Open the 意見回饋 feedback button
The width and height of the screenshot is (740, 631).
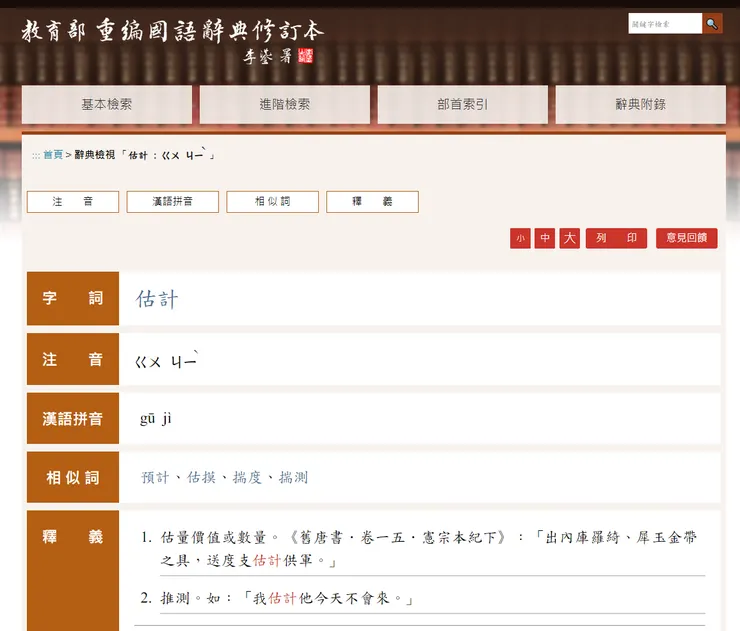tap(687, 238)
